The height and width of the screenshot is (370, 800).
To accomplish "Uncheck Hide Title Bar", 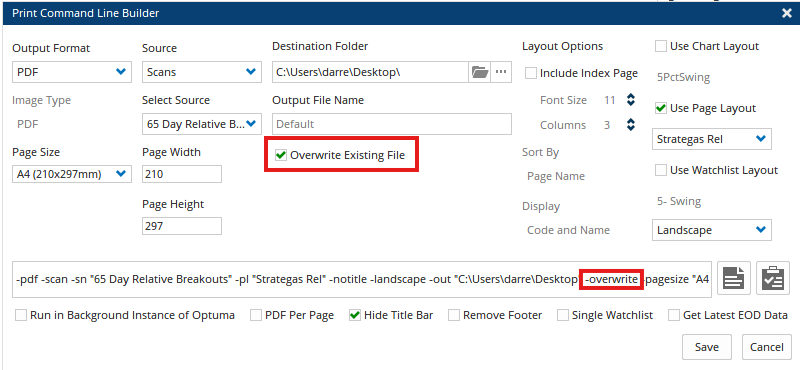I will pyautogui.click(x=355, y=315).
